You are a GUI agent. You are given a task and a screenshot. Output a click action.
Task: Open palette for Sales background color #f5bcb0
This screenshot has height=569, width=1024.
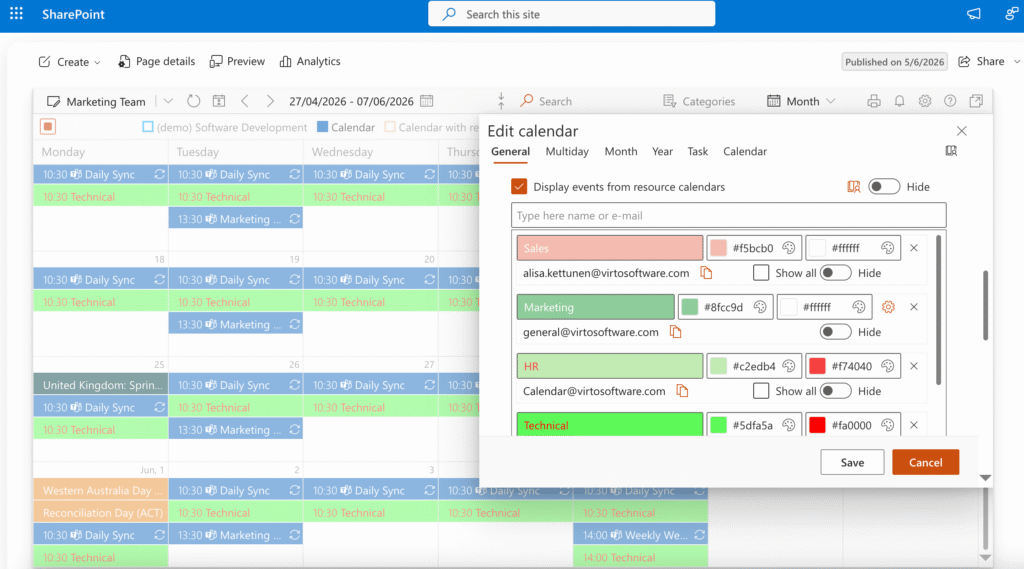tap(789, 248)
